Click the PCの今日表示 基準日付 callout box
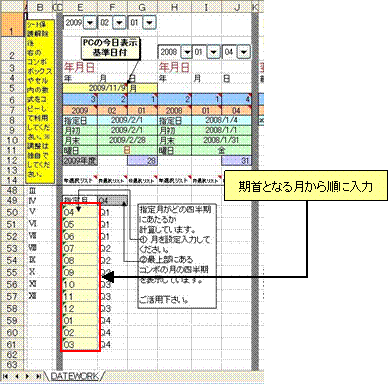This screenshot has height=384, width=389. coord(110,47)
